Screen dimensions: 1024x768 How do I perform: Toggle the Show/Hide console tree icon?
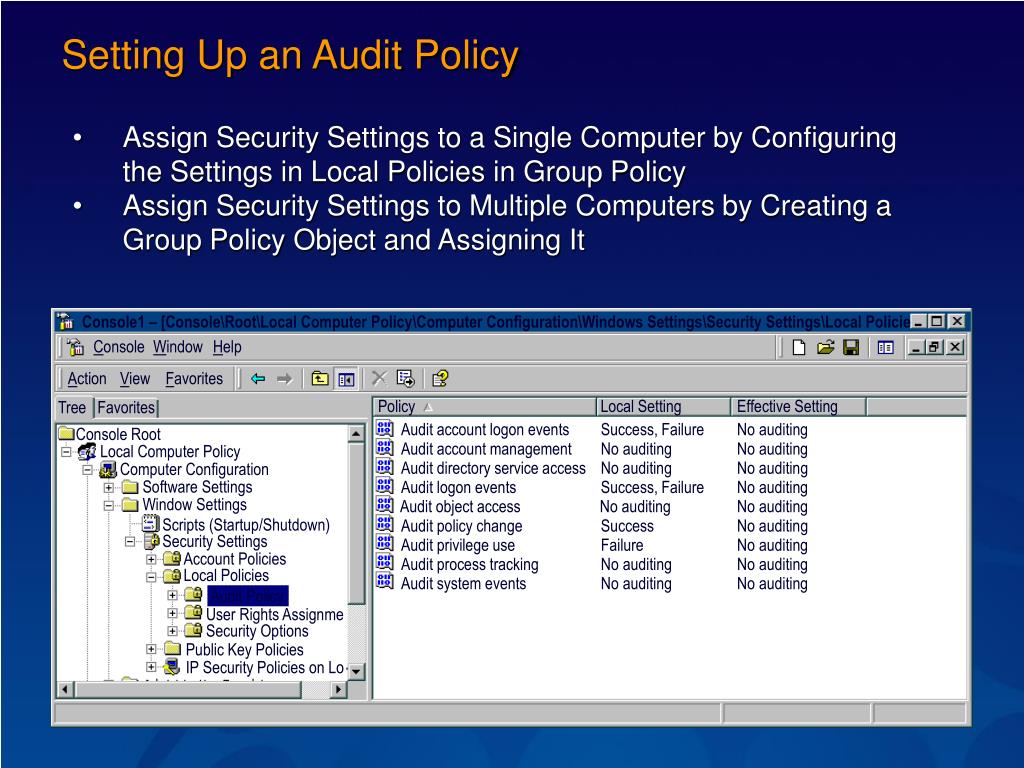[x=346, y=379]
